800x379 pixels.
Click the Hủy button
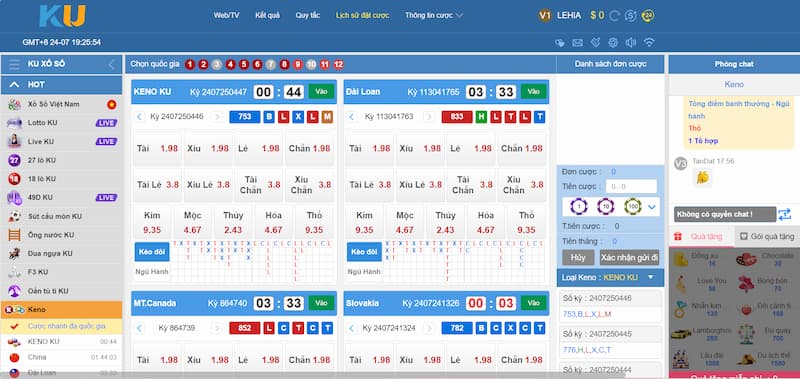point(578,258)
